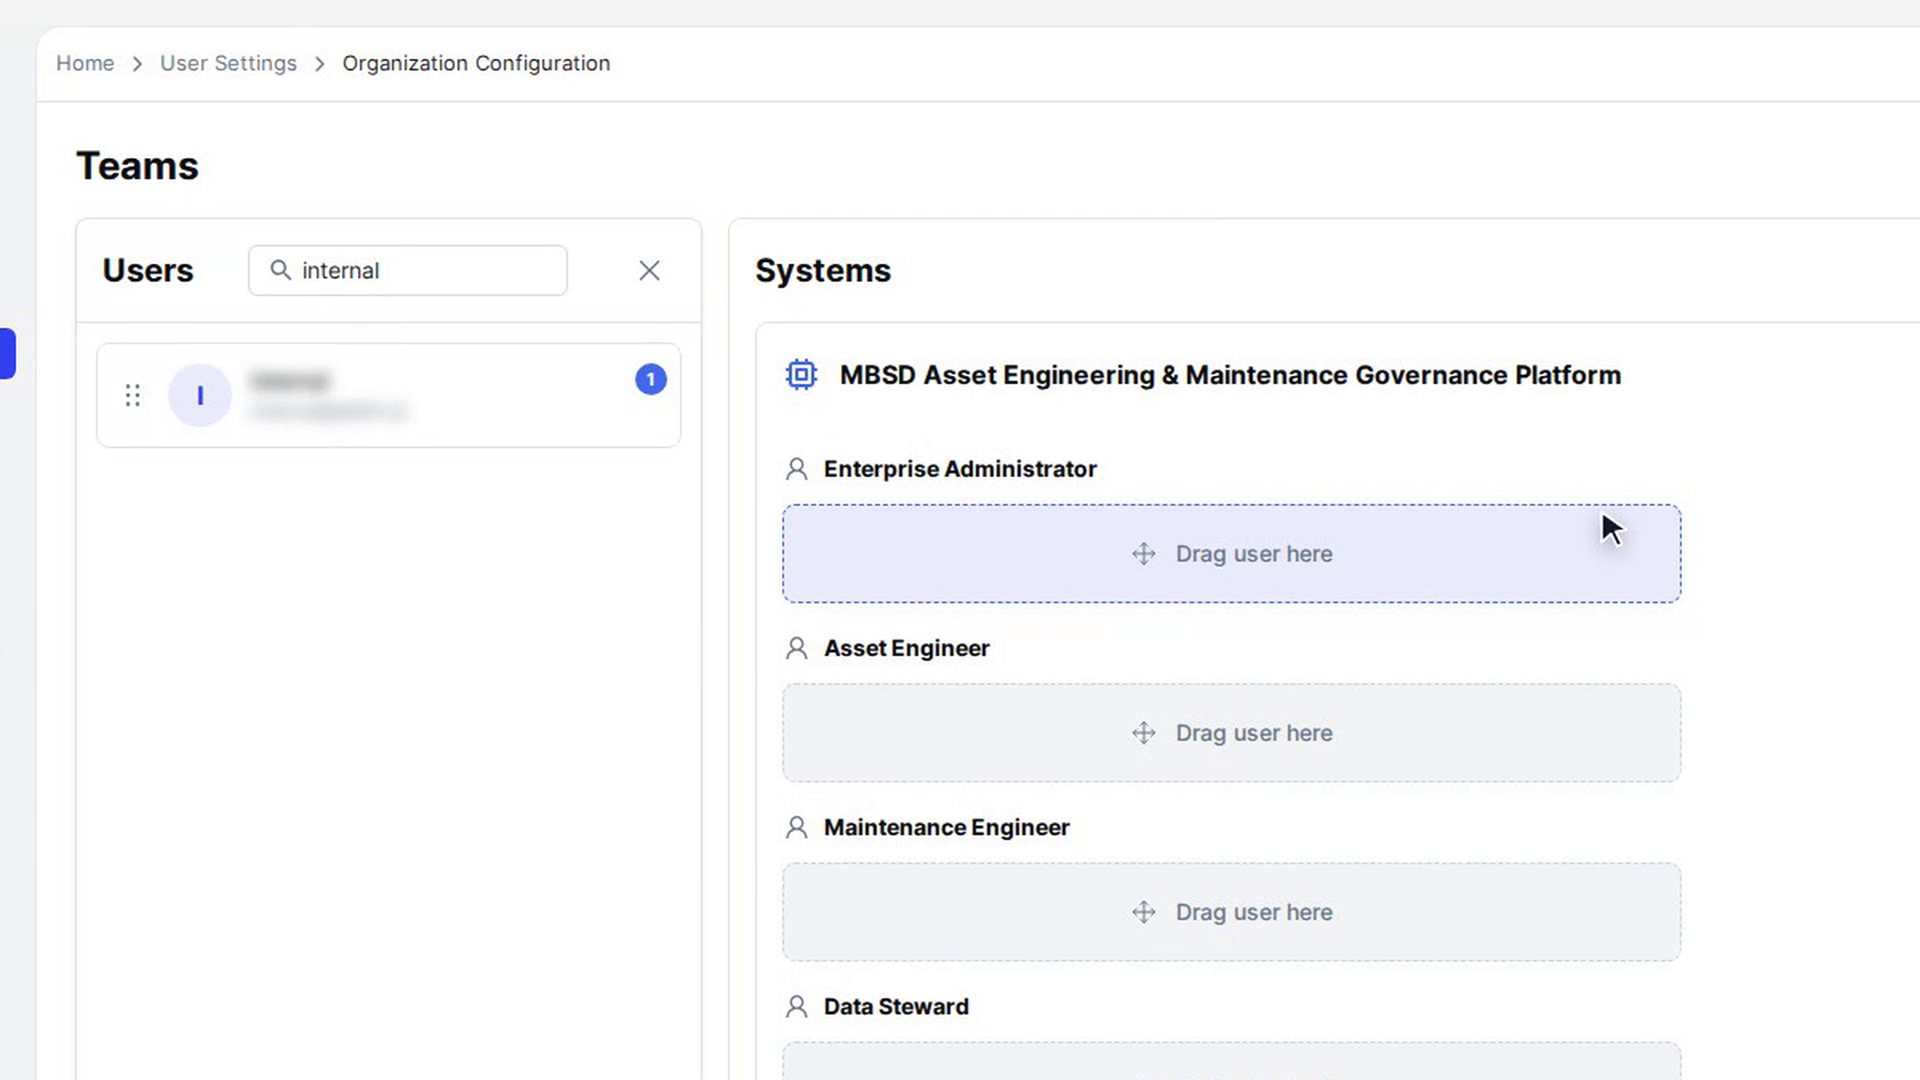Image resolution: width=1920 pixels, height=1080 pixels.
Task: Click the user avatar labeled I
Action: (x=200, y=395)
